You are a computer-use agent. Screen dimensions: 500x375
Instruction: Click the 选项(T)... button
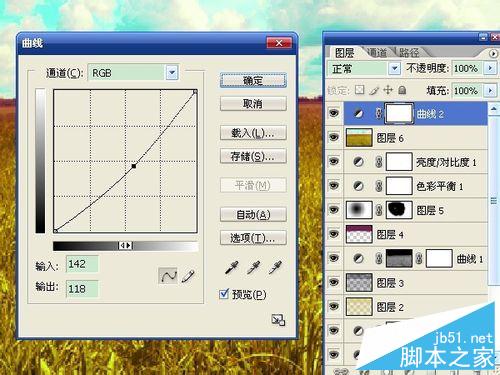coord(253,238)
